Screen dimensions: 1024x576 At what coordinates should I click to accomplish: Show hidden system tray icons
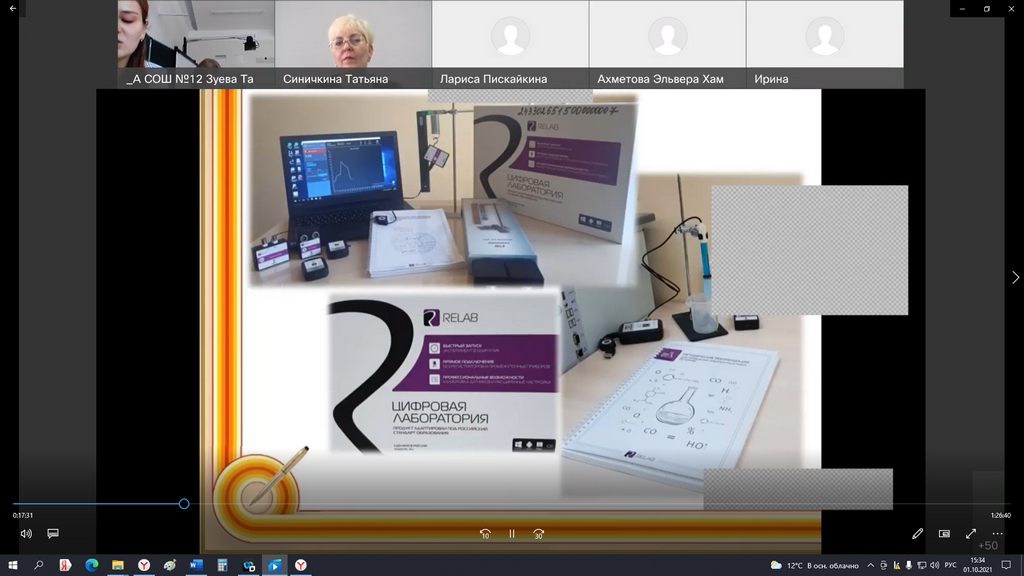[871, 566]
